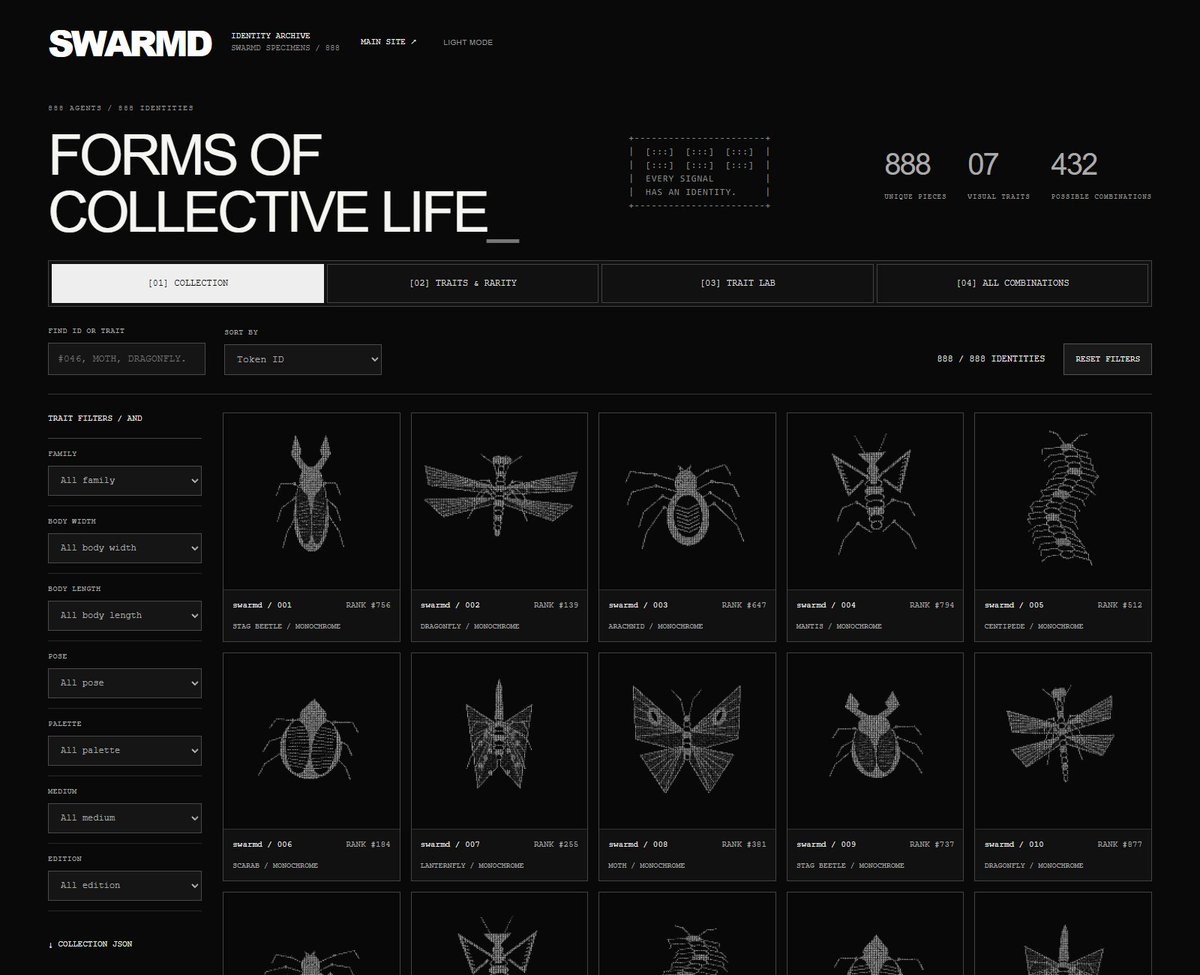Click the 'swarmd / 001' title text
Image resolution: width=1200 pixels, height=975 pixels.
[262, 605]
